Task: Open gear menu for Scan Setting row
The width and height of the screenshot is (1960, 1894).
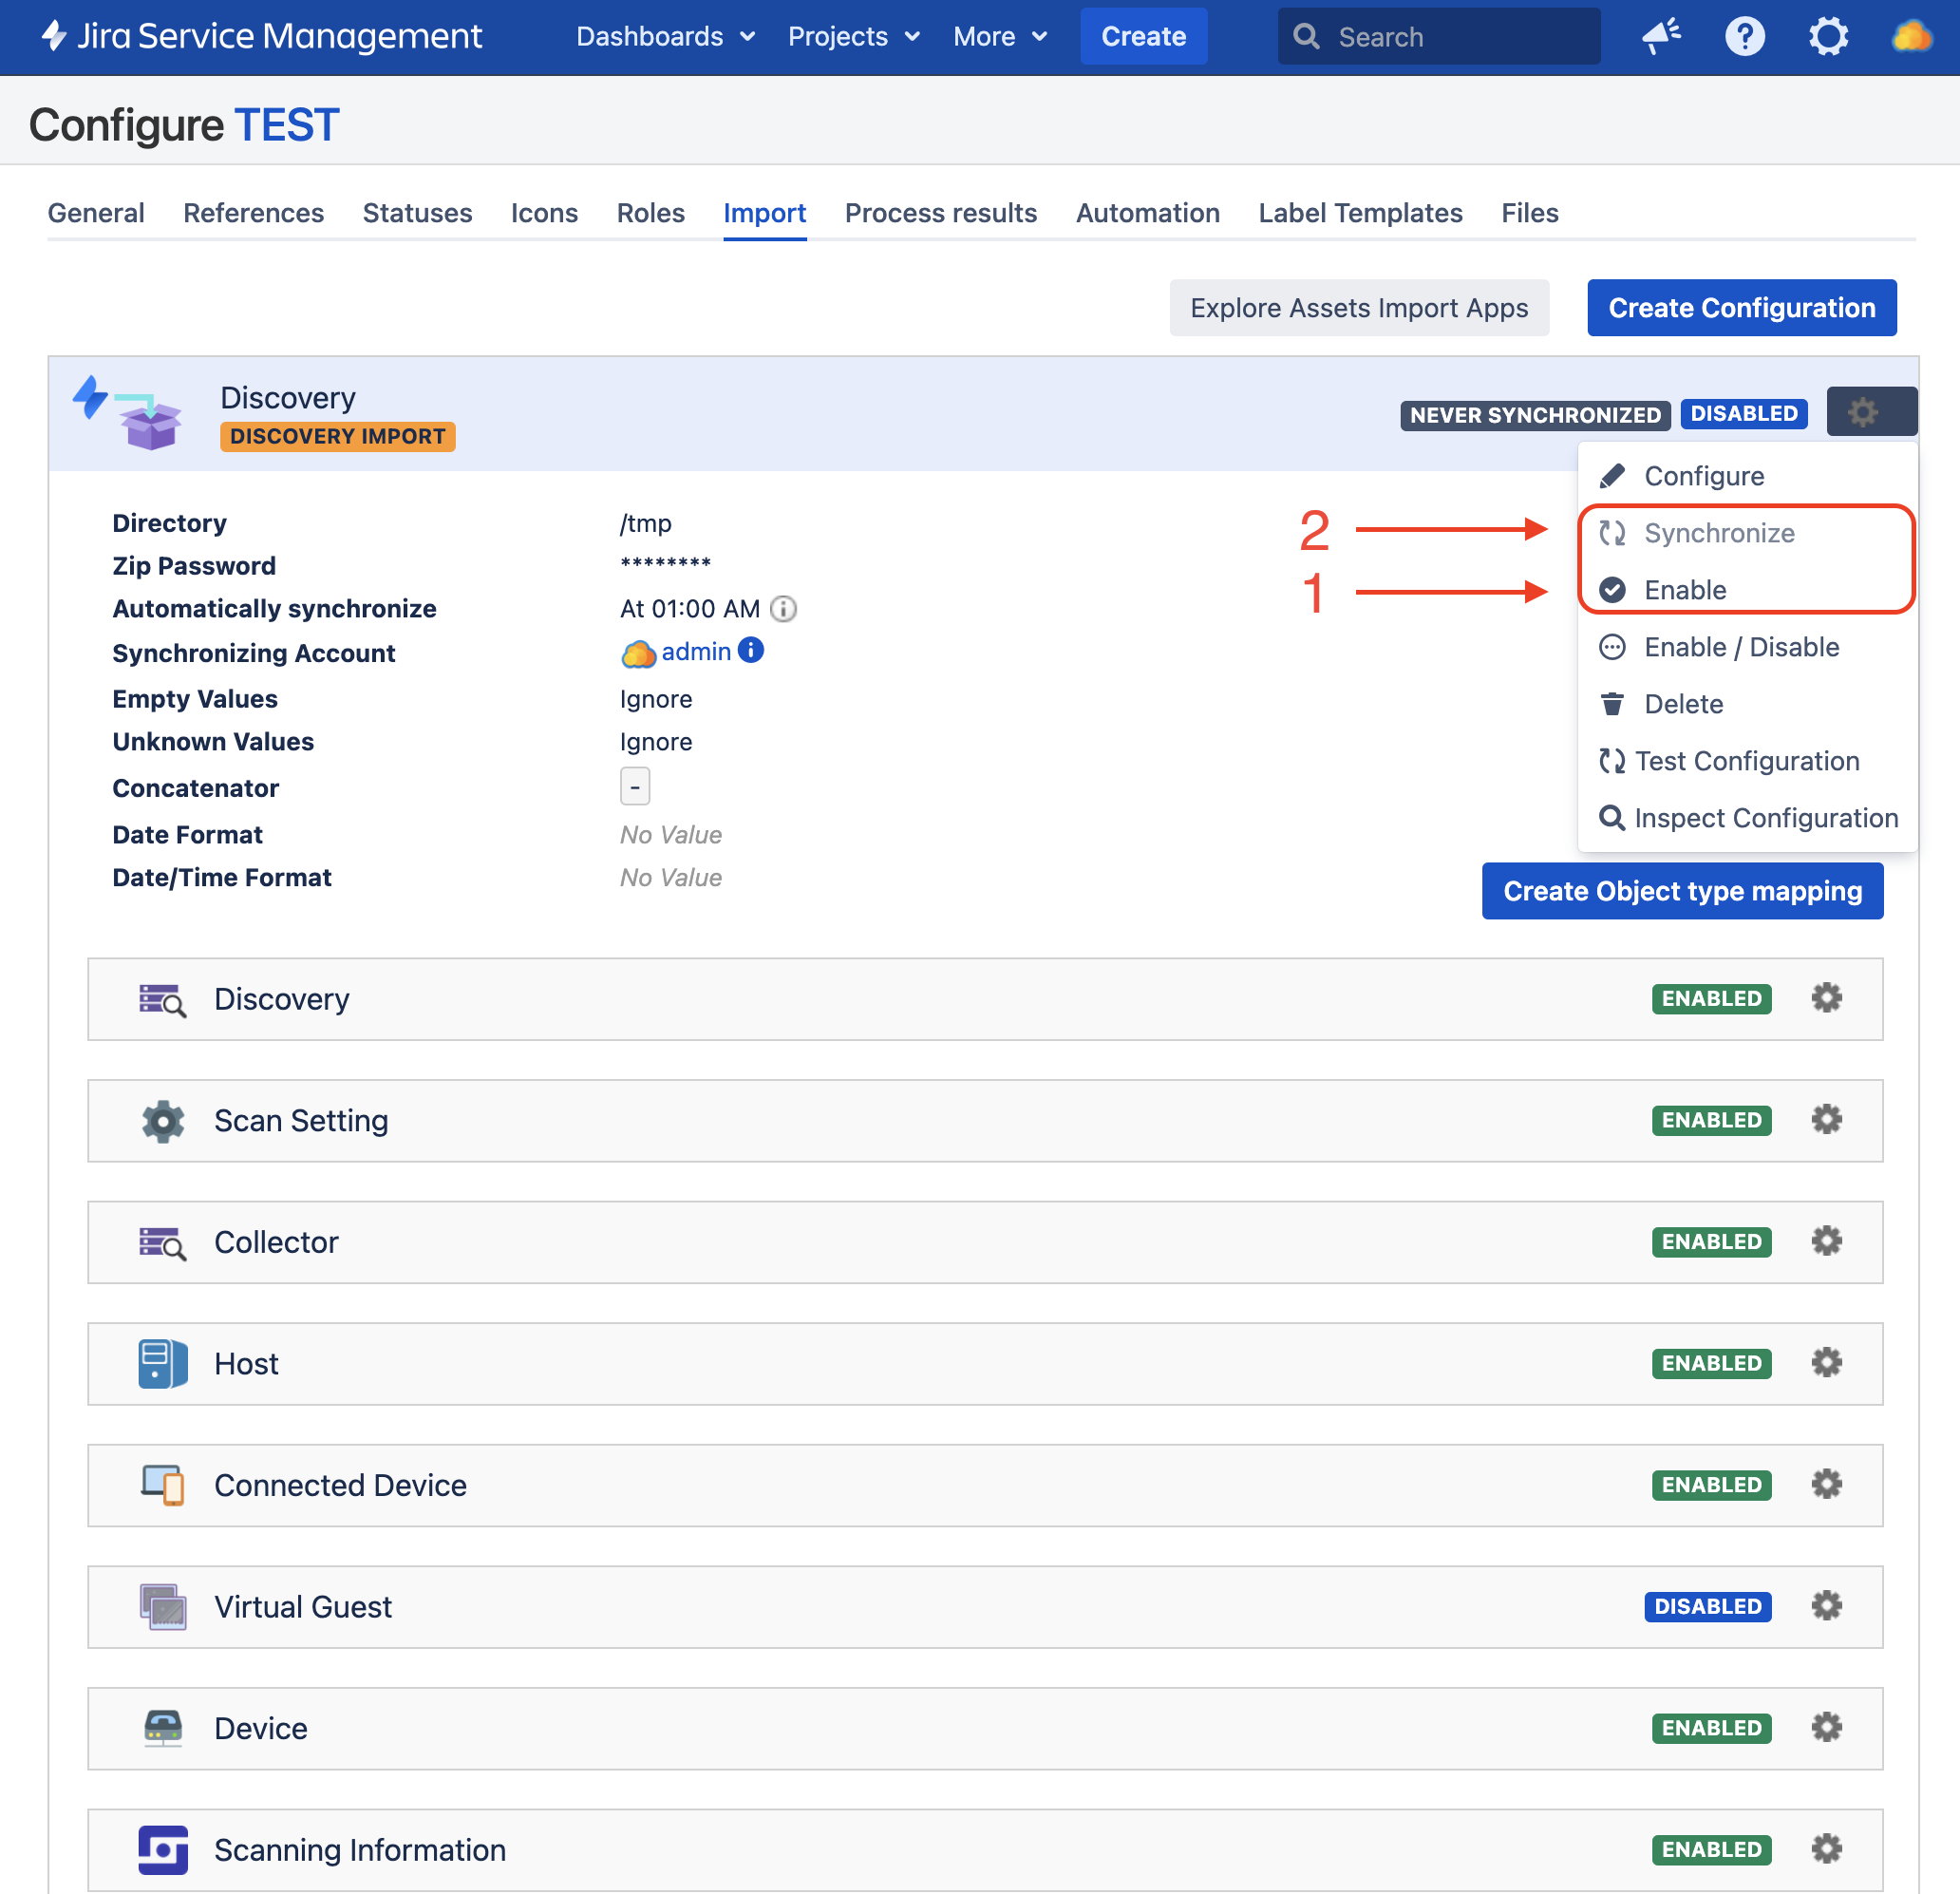Action: point(1826,1120)
